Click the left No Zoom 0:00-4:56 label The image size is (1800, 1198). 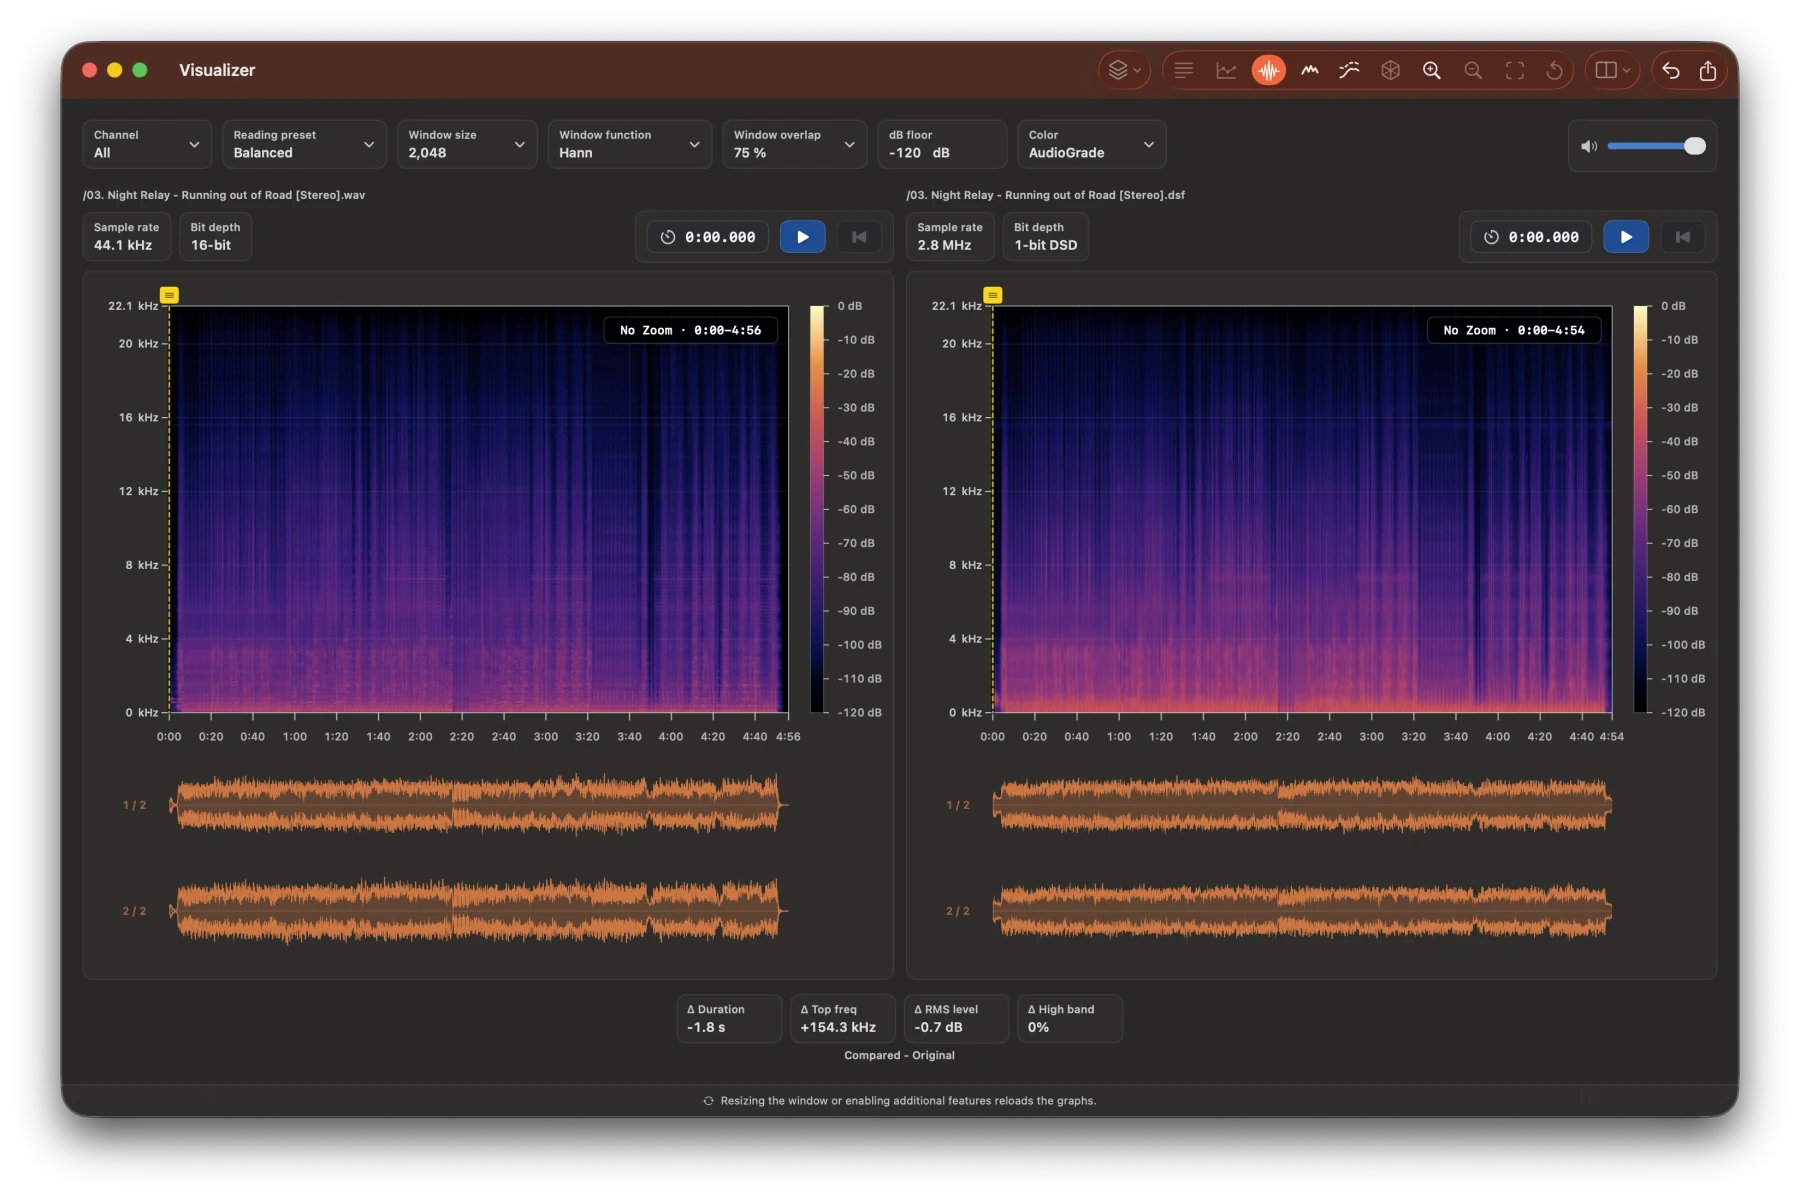[690, 330]
